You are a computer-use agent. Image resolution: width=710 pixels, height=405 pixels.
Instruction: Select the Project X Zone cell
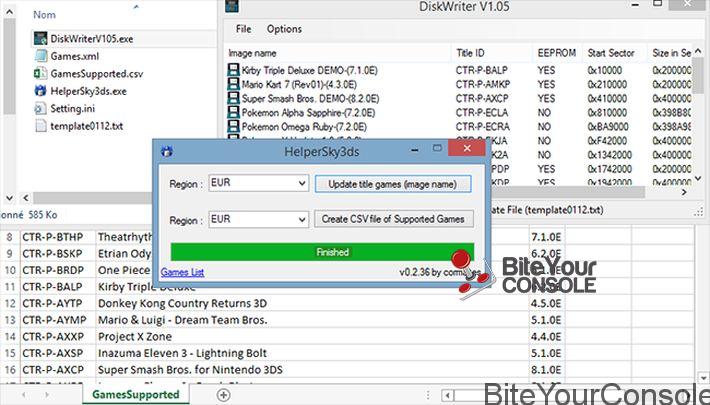312,337
